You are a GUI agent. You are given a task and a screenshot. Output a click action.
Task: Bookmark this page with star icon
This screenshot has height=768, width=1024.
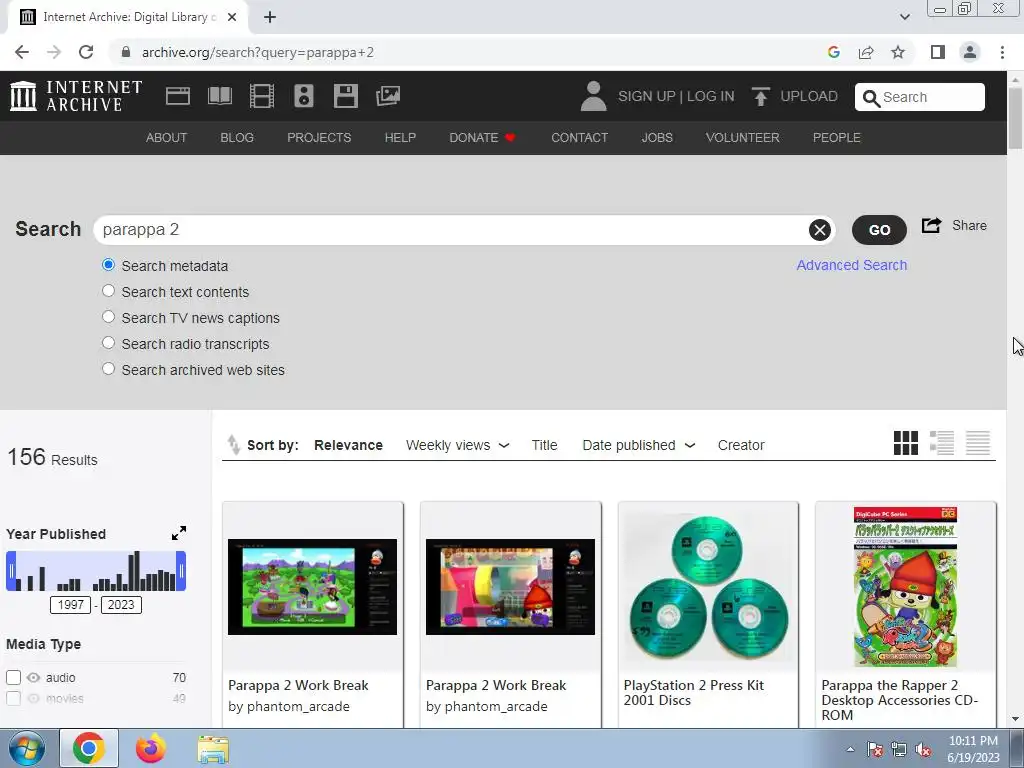898,52
